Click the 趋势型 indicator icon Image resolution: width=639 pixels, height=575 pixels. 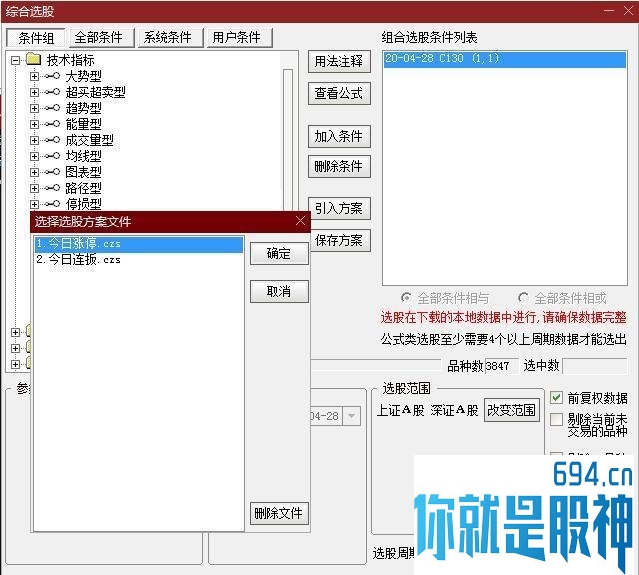click(x=53, y=108)
